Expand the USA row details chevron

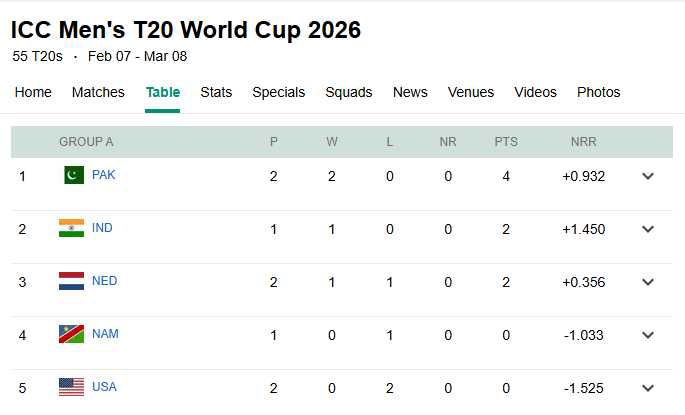pyautogui.click(x=648, y=388)
